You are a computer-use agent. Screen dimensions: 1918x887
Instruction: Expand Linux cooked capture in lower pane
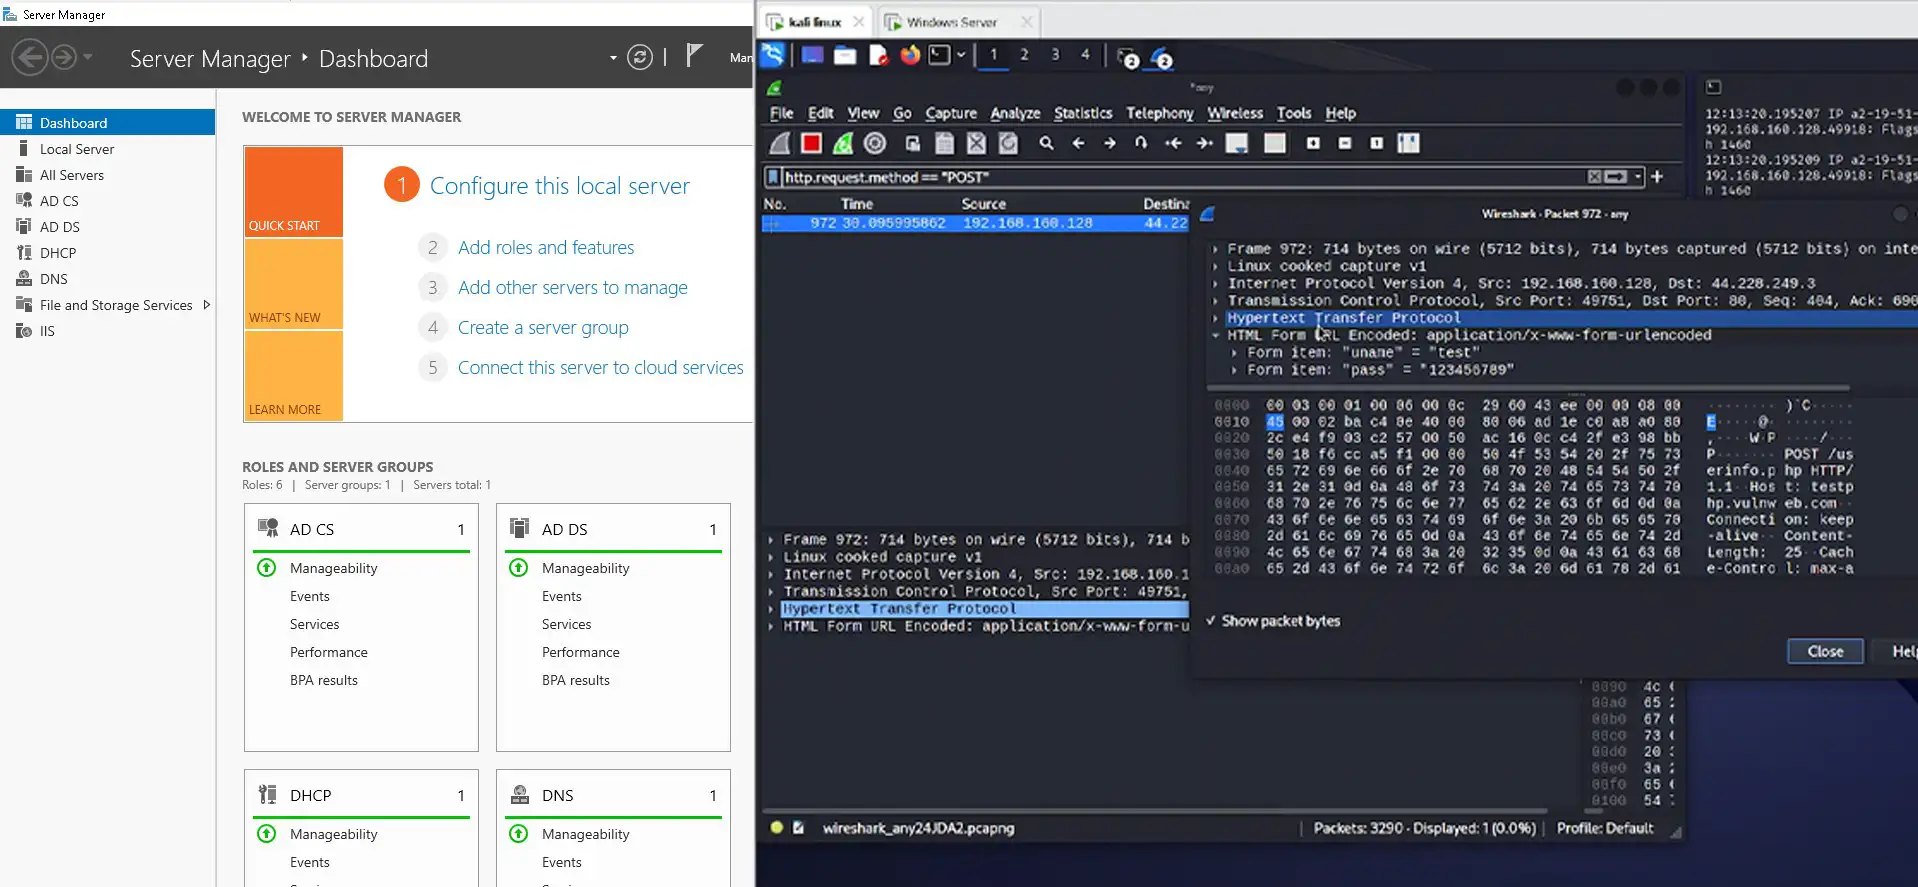(x=771, y=557)
